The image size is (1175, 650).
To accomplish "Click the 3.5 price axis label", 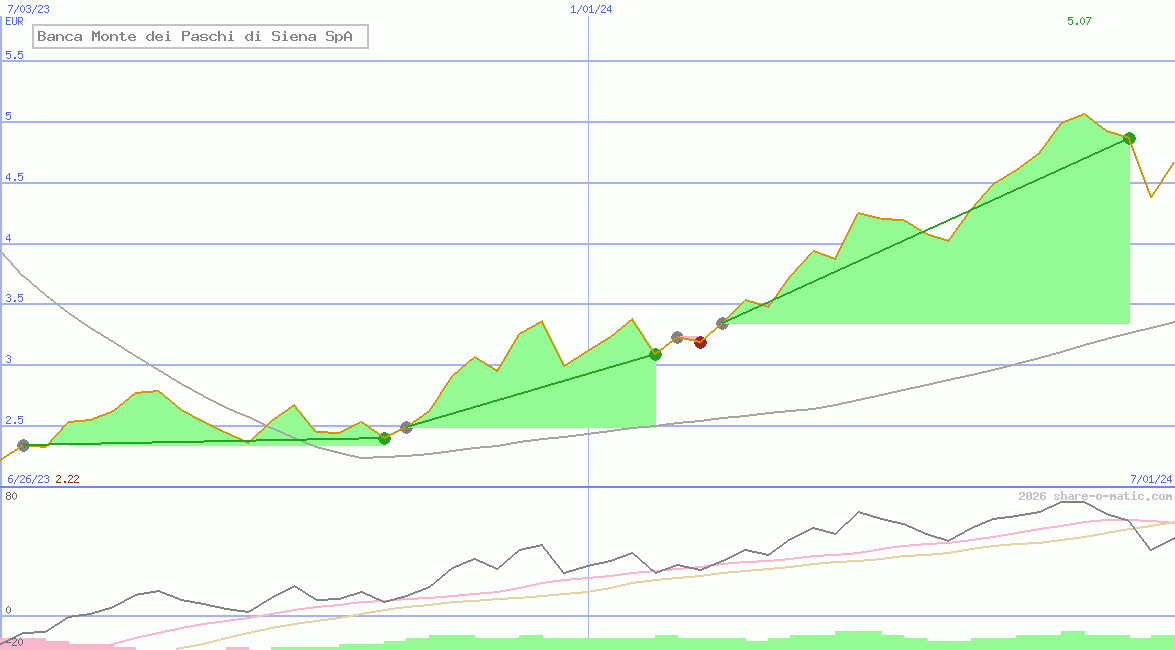I will [x=15, y=298].
